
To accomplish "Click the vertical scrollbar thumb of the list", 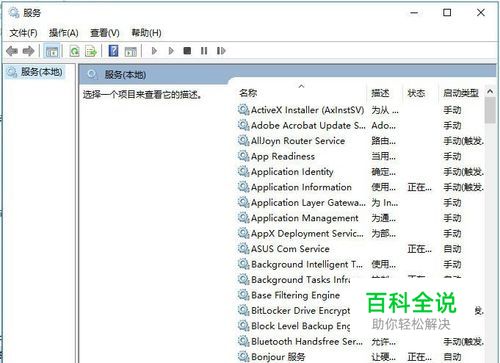I will tap(490, 111).
